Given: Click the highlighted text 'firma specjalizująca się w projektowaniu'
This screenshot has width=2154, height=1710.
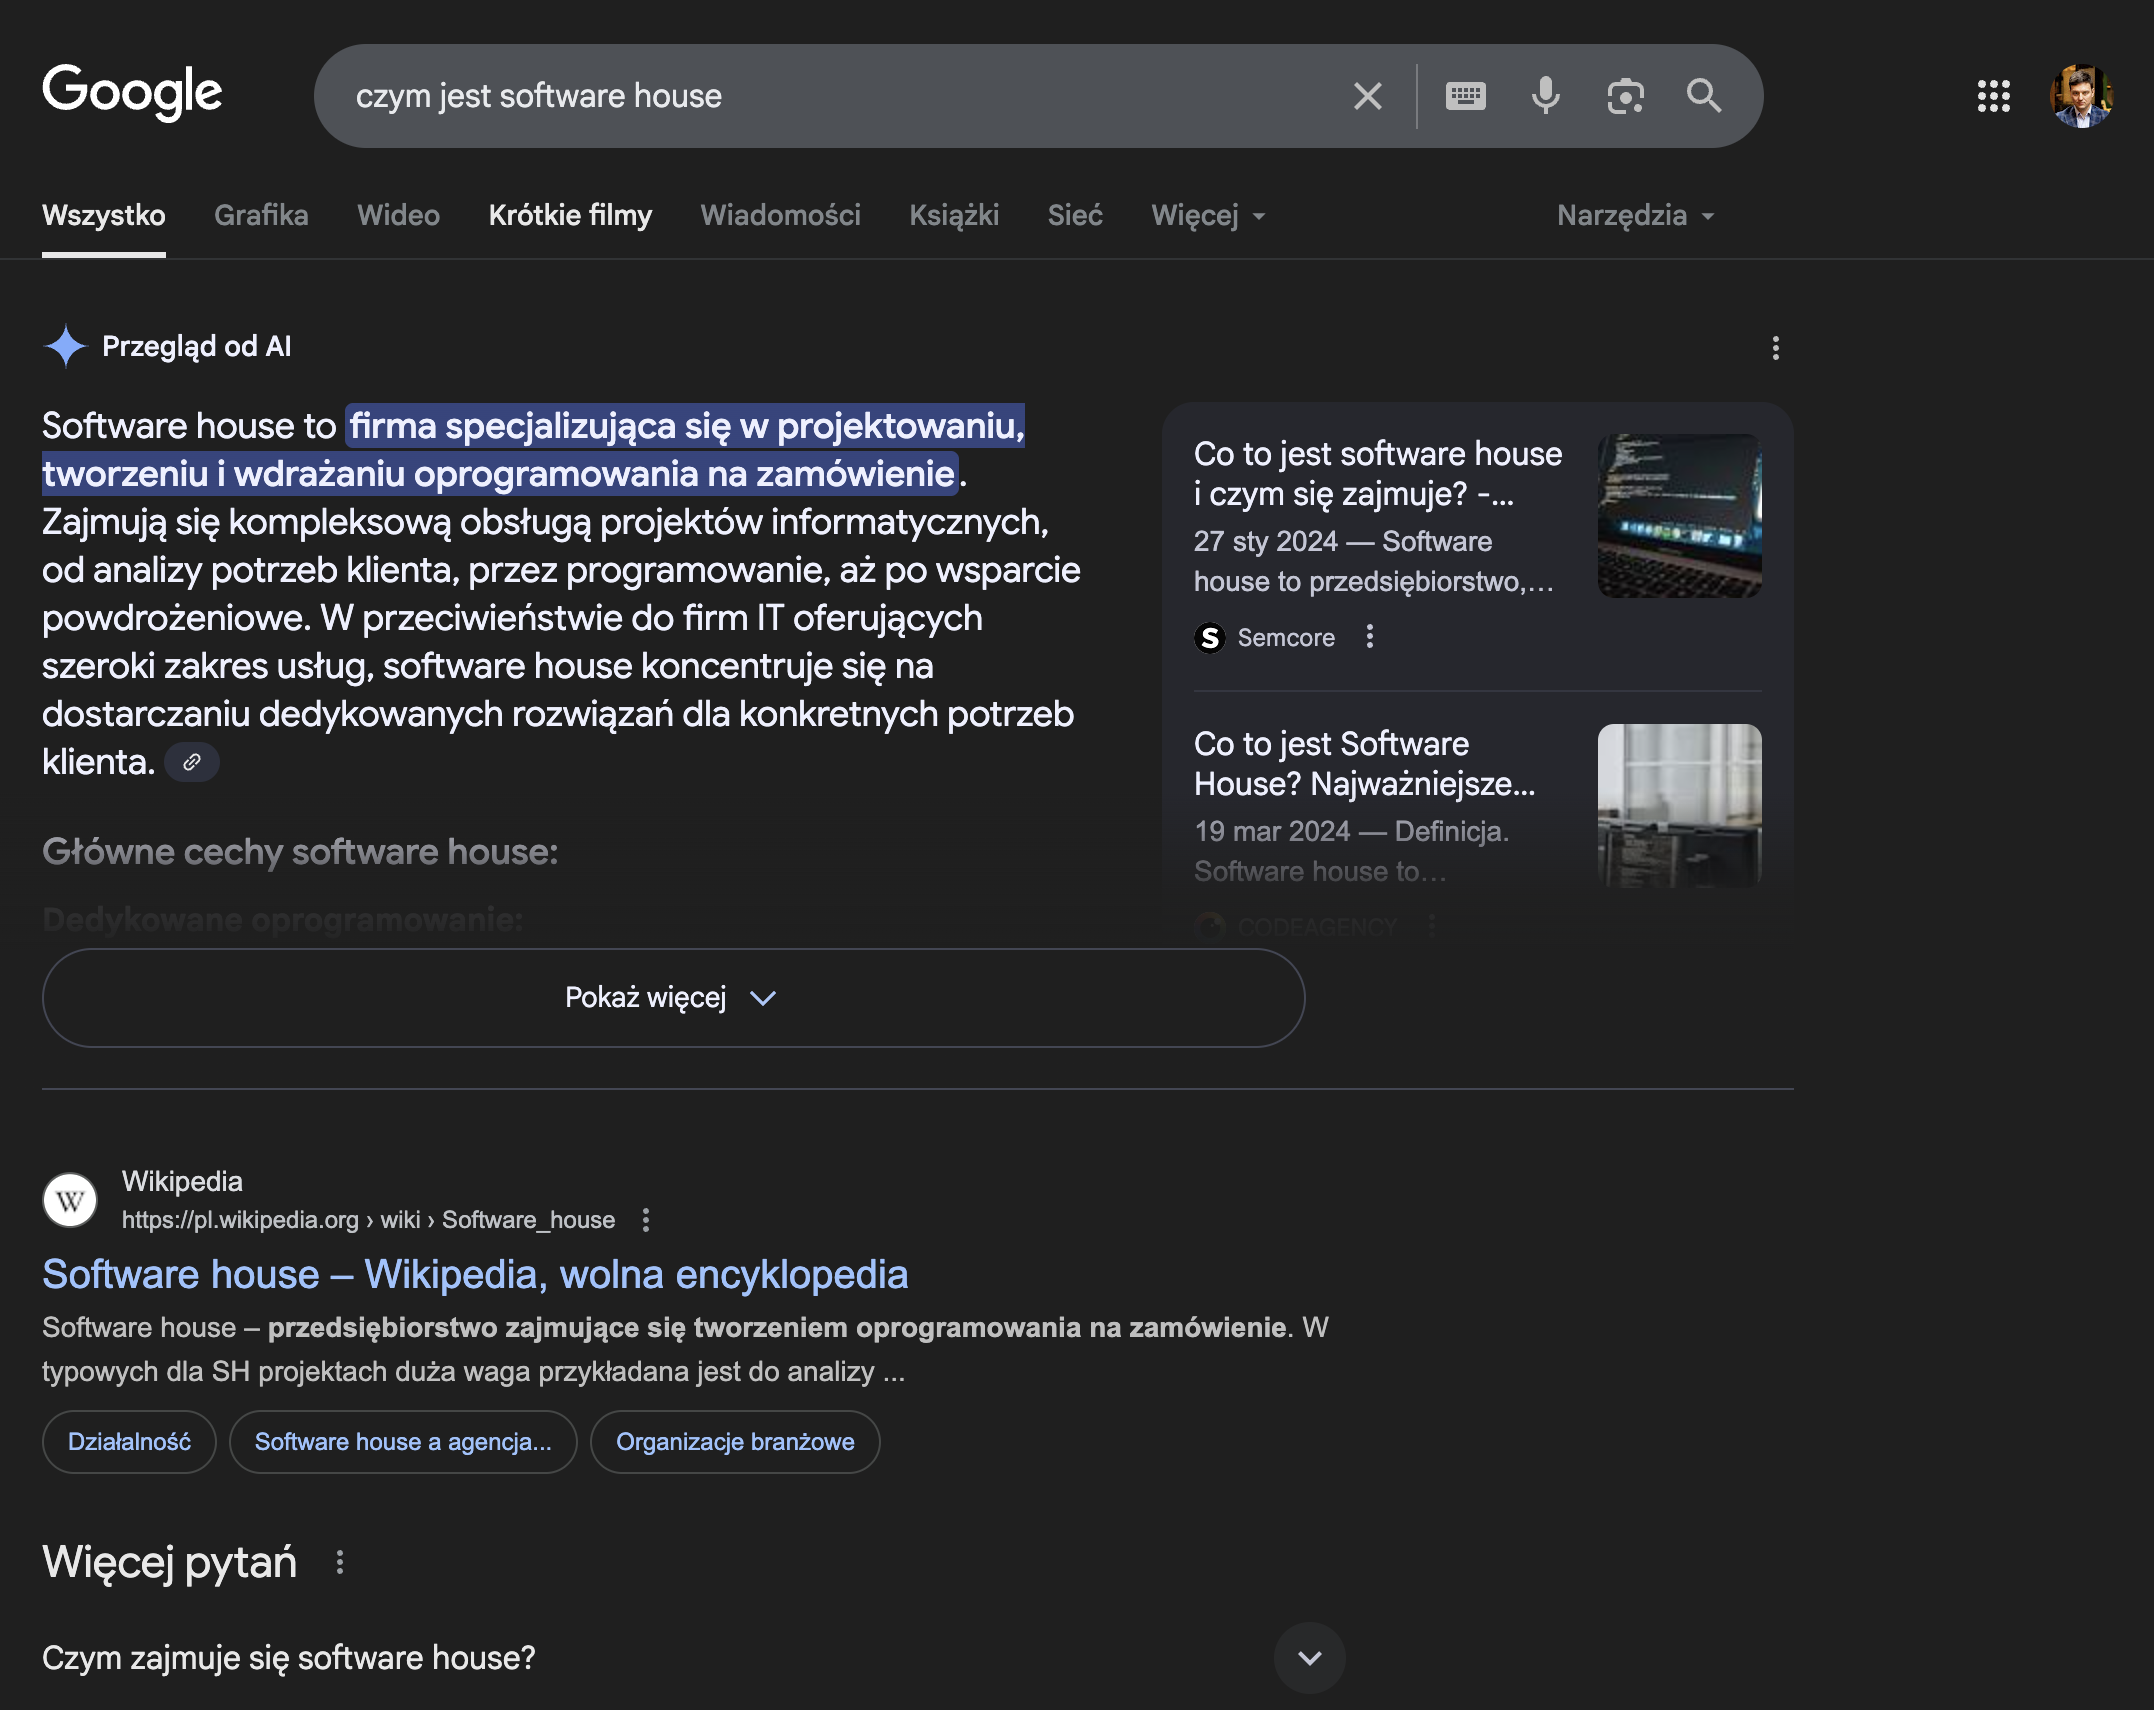Looking at the screenshot, I should [x=686, y=426].
